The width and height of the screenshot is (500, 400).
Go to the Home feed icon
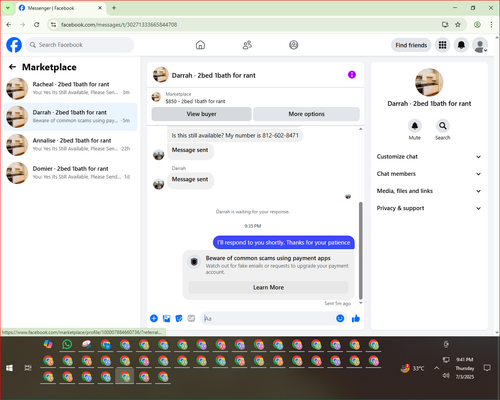[x=200, y=45]
